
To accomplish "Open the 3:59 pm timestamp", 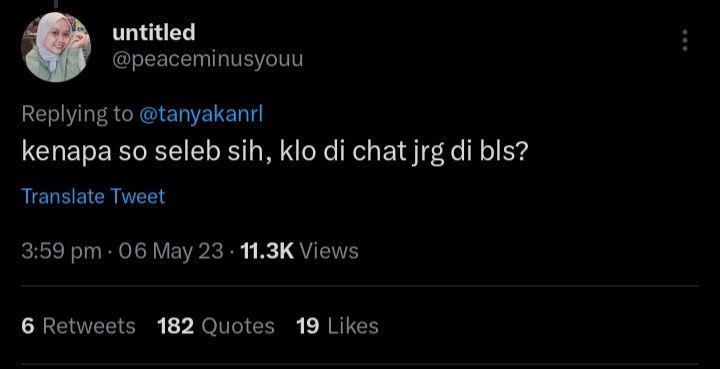I will coord(62,252).
